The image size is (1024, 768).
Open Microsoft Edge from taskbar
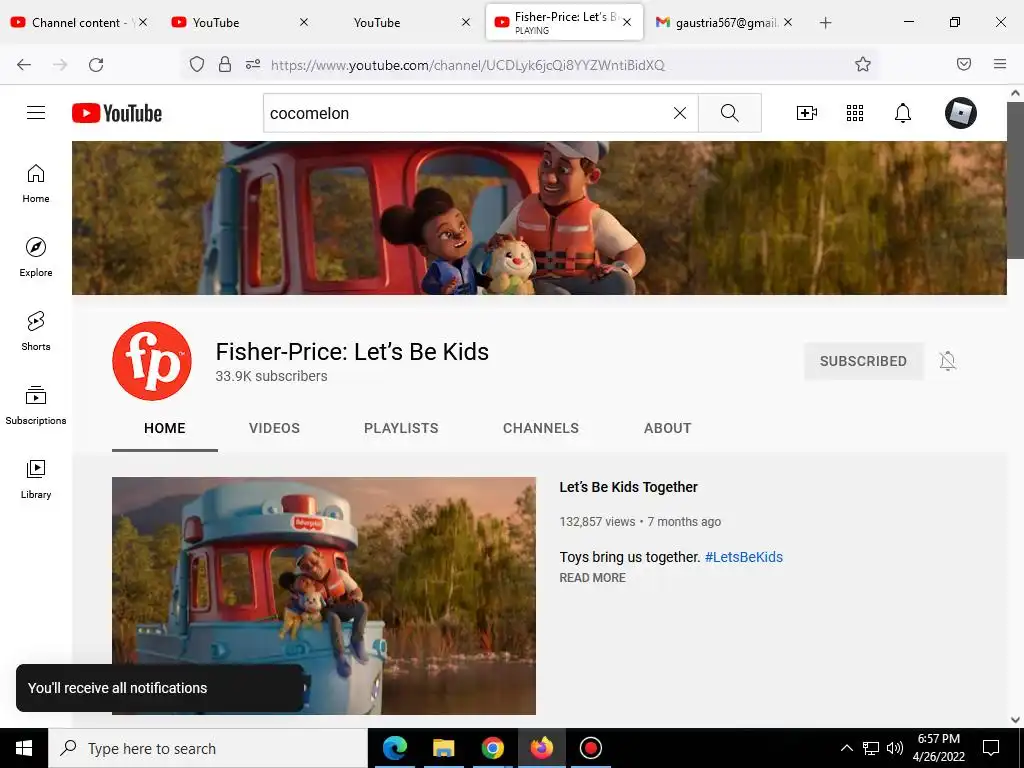394,748
